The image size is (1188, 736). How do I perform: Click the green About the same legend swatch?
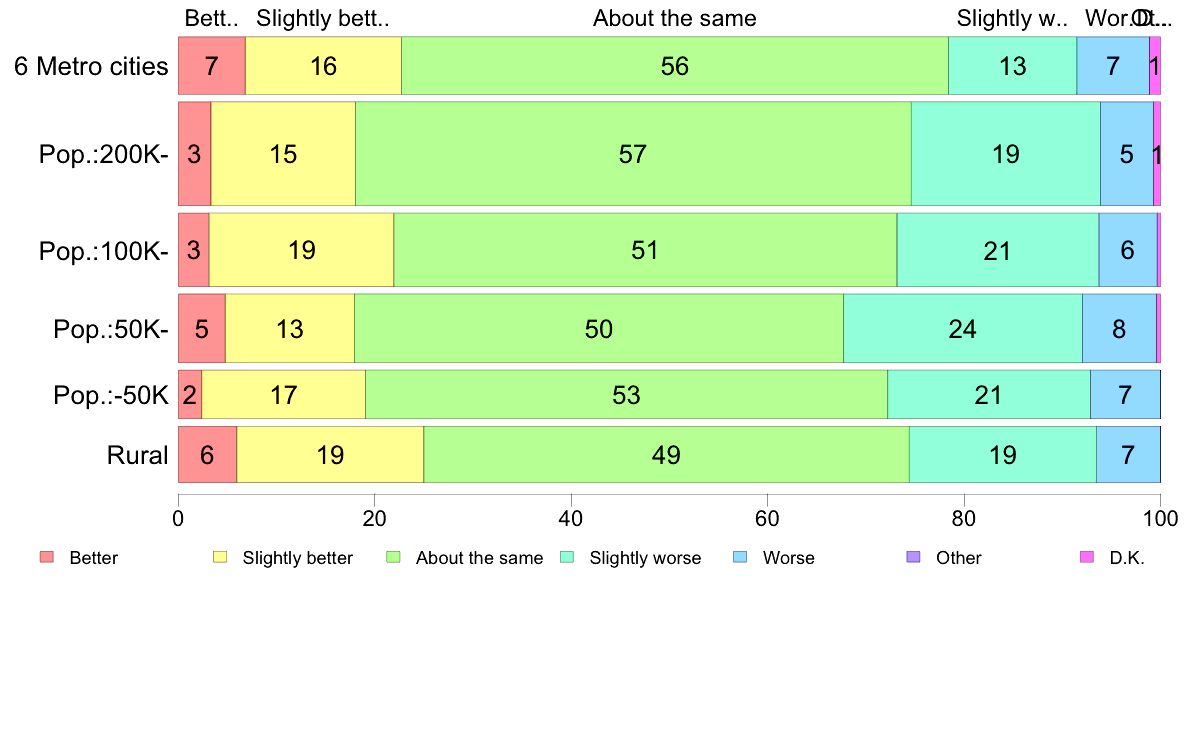(393, 557)
